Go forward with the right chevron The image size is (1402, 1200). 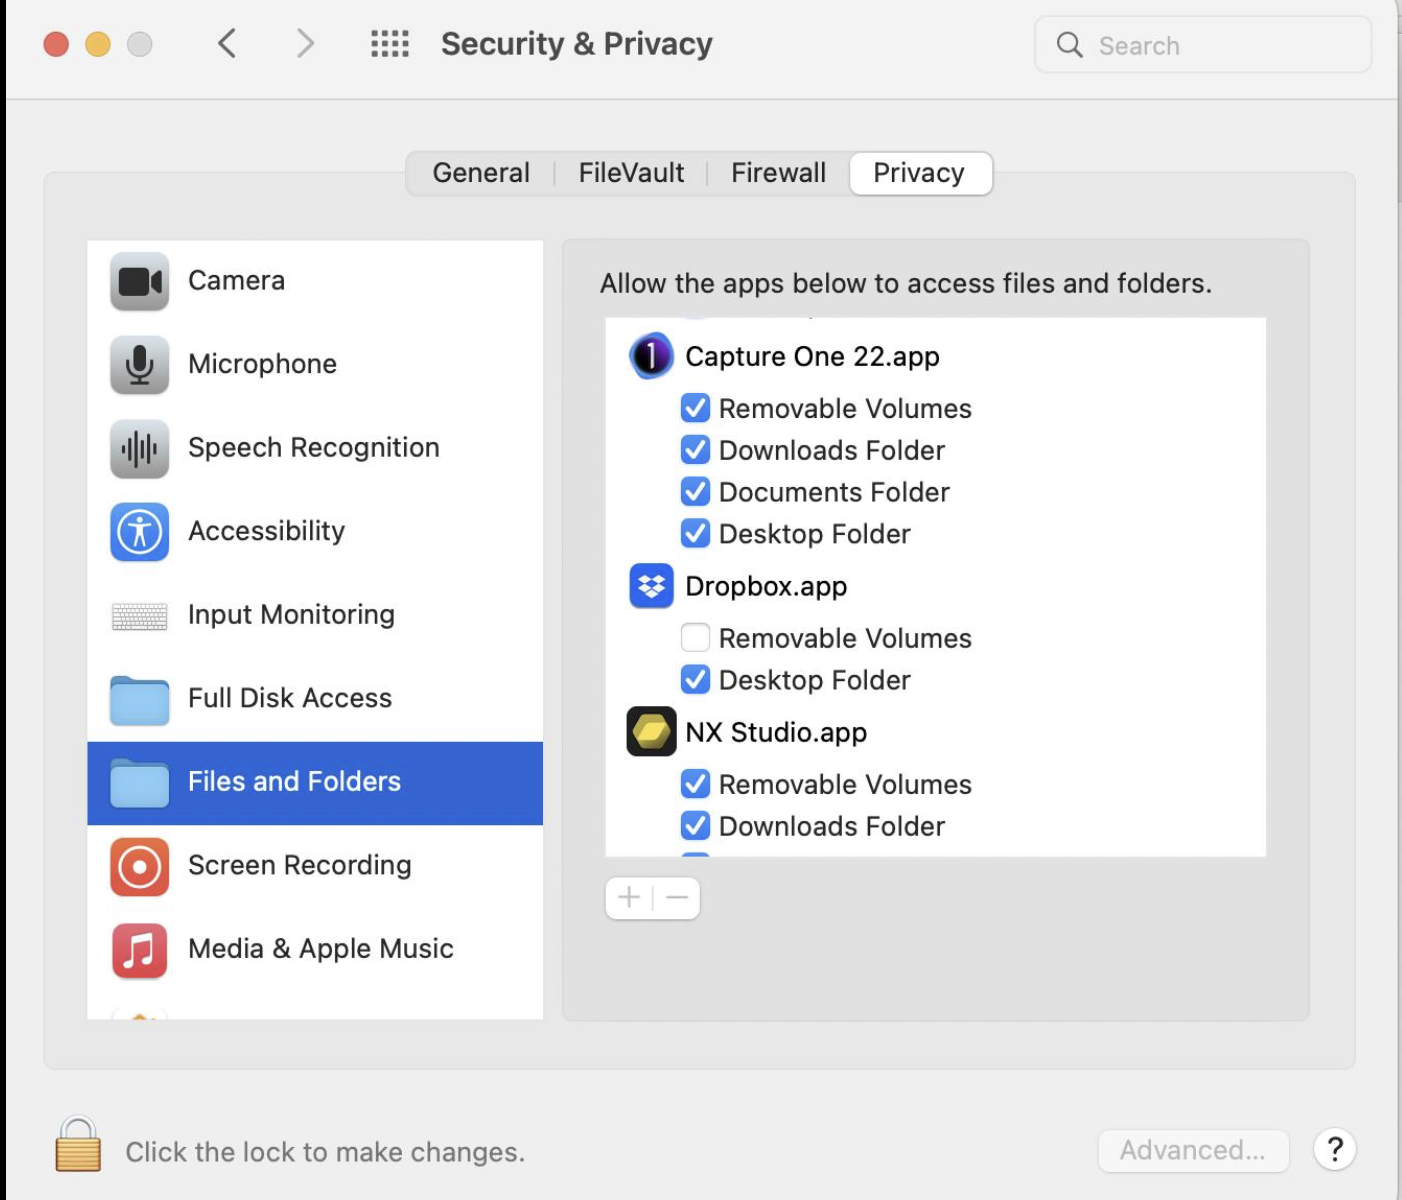(x=305, y=44)
